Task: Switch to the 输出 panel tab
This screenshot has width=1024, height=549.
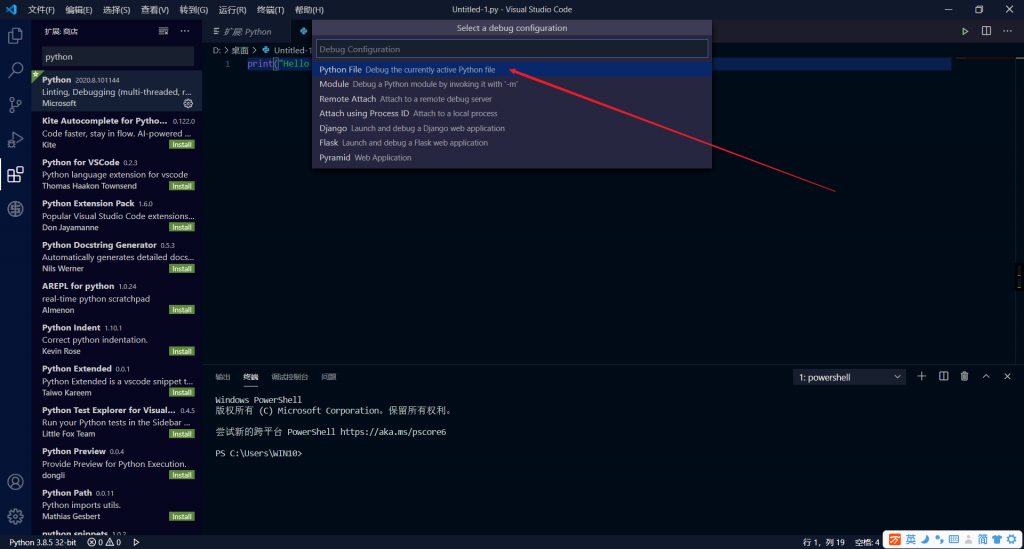Action: point(223,377)
